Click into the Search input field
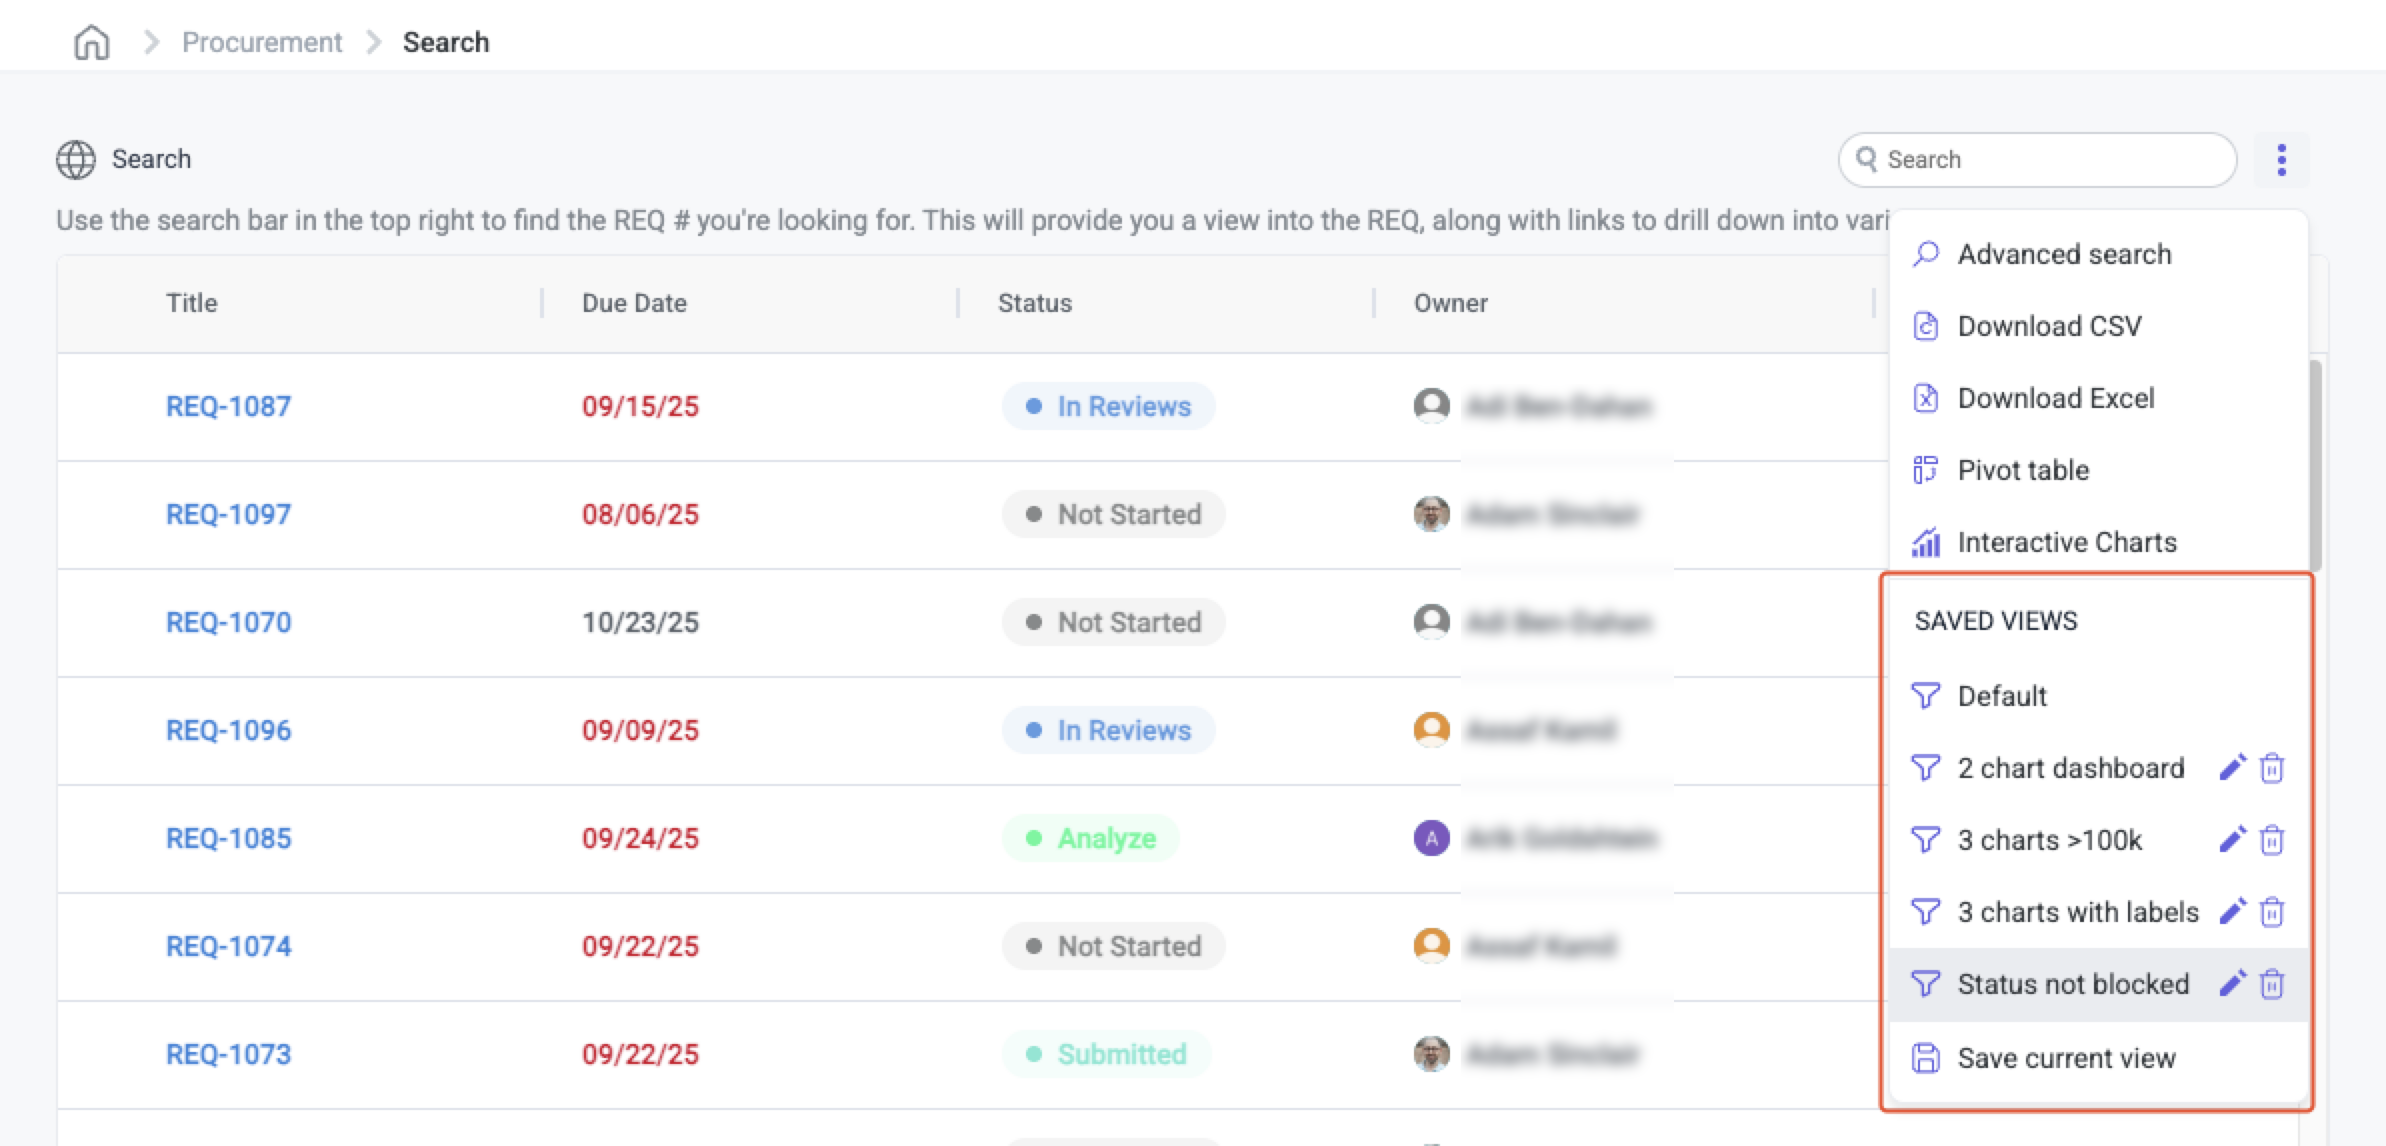This screenshot has height=1146, width=2386. pyautogui.click(x=2050, y=160)
